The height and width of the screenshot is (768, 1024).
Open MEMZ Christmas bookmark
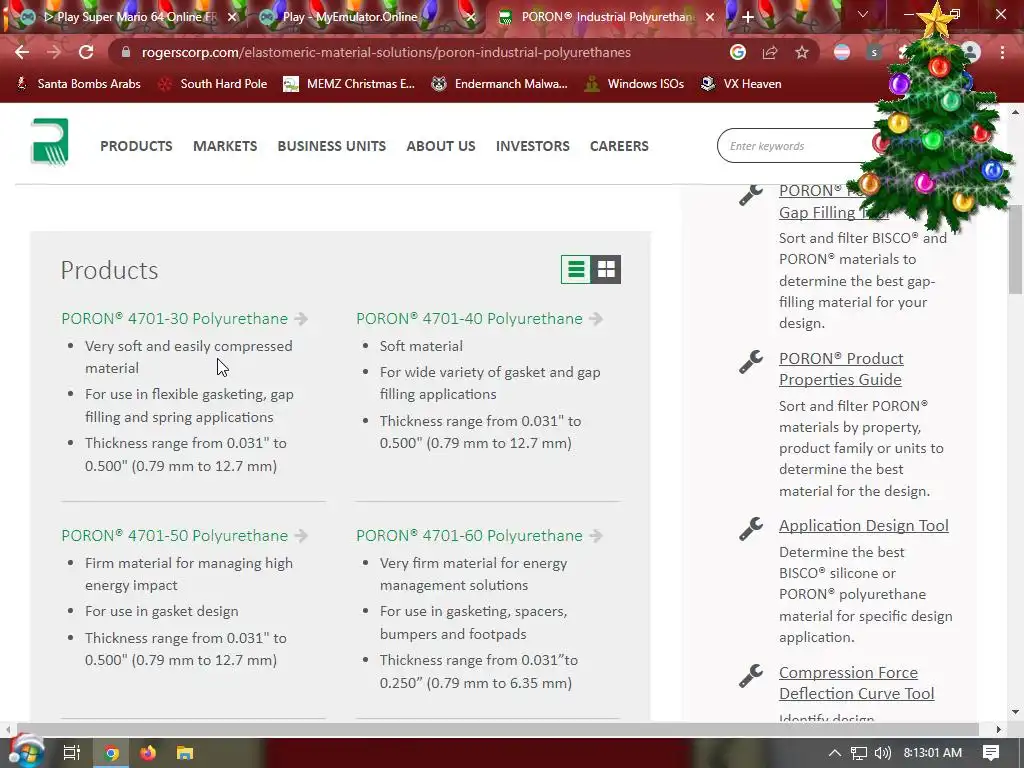[349, 84]
